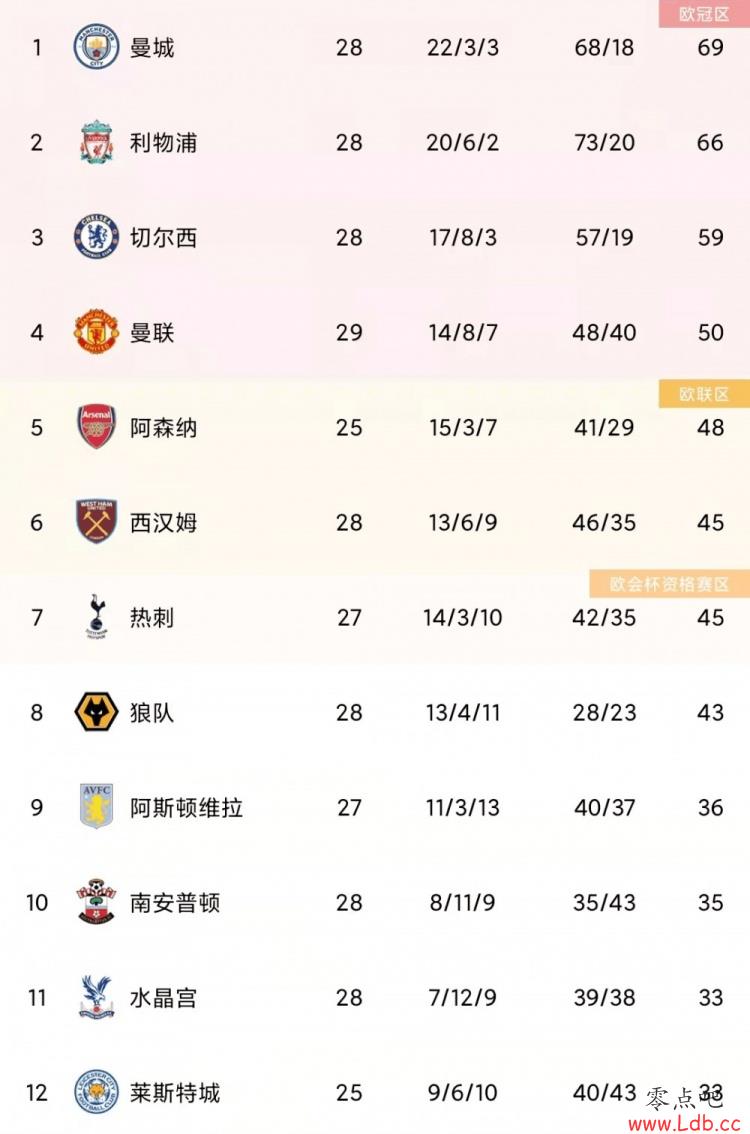
Task: Select team name 水晶宫
Action: [x=163, y=997]
